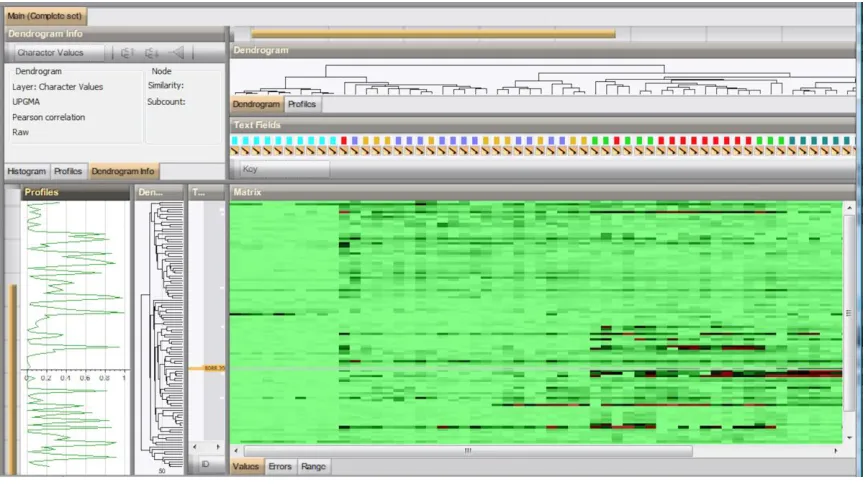
Task: Click the orange horizontal range bar above the Dendrogram
Action: 433,34
